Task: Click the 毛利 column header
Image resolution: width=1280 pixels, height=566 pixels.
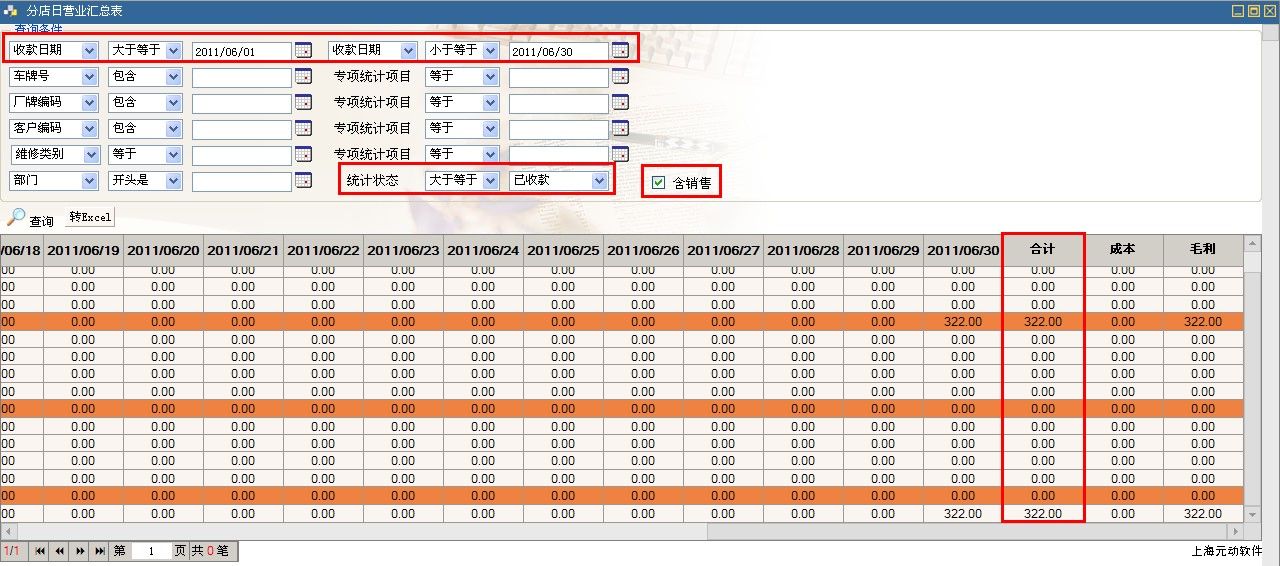Action: [1203, 249]
